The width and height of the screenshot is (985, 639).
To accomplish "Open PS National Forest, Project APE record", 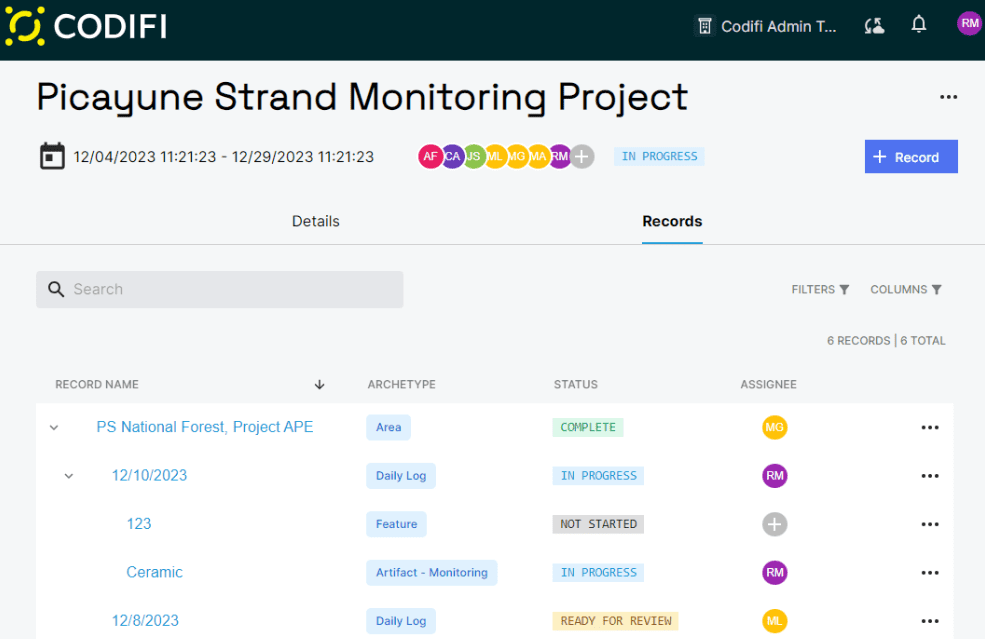I will [x=204, y=427].
